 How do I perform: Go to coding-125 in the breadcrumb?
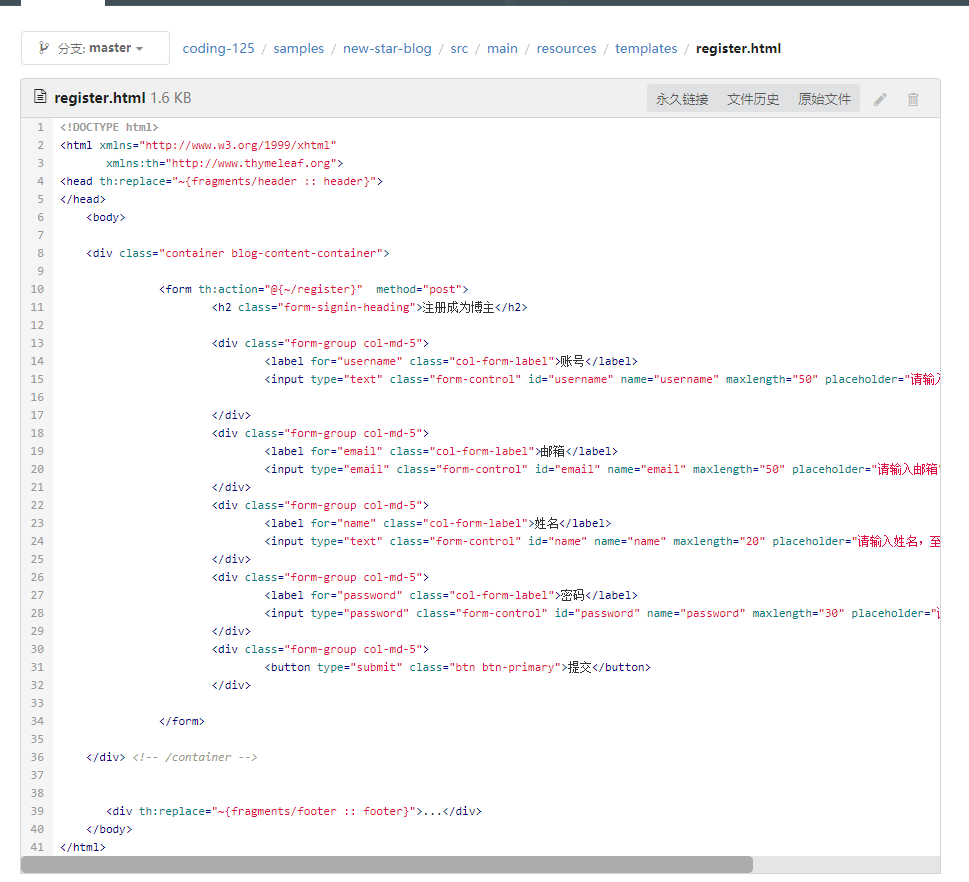click(x=218, y=48)
